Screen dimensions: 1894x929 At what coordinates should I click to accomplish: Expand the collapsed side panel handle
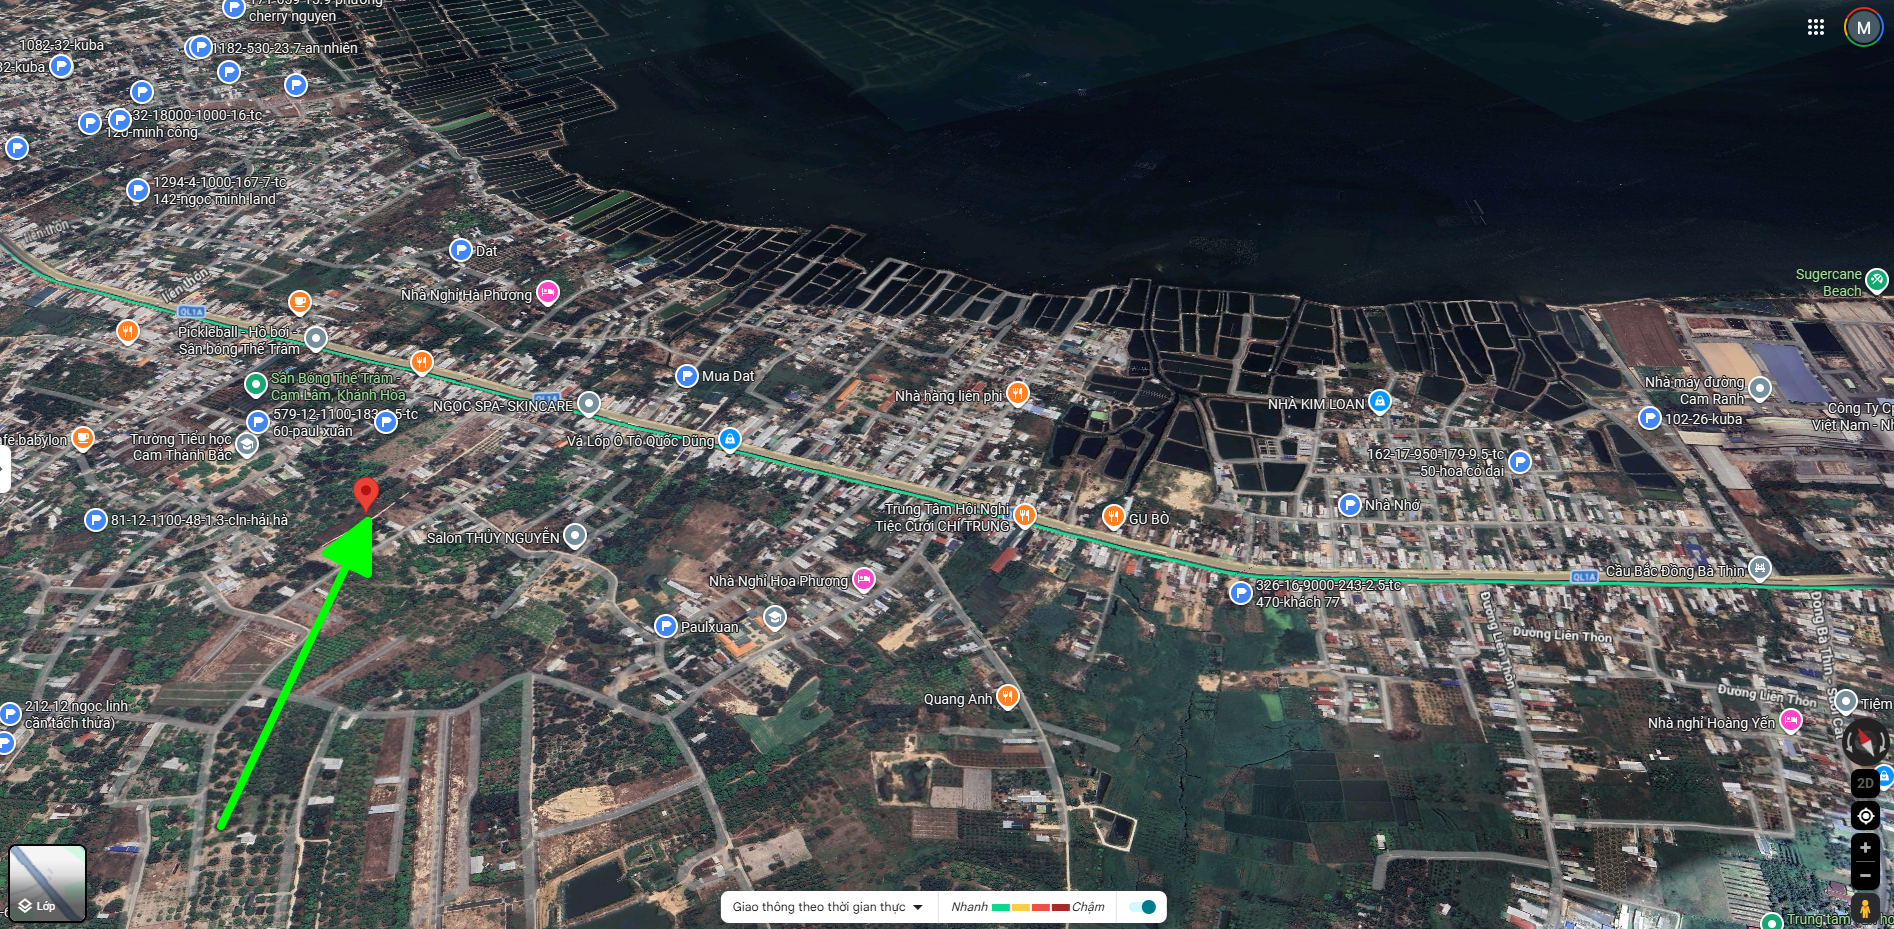(5, 469)
